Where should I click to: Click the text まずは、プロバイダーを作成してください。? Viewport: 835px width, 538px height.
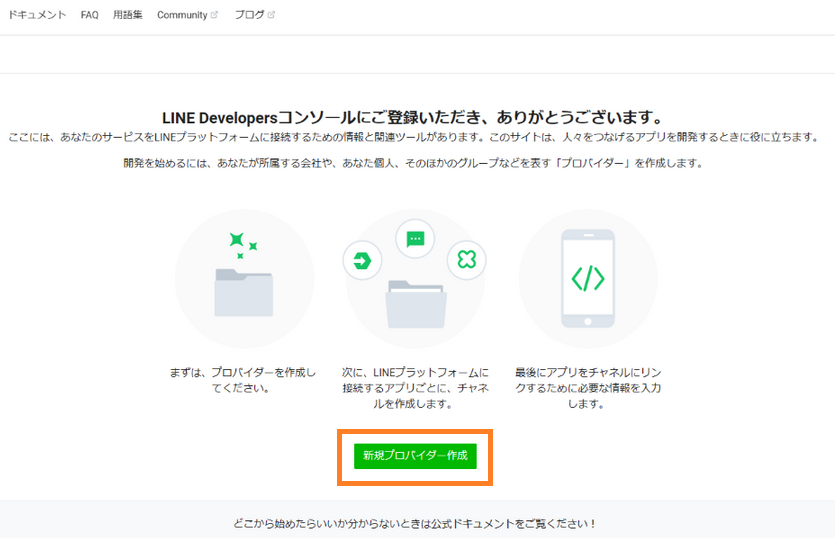pyautogui.click(x=243, y=380)
